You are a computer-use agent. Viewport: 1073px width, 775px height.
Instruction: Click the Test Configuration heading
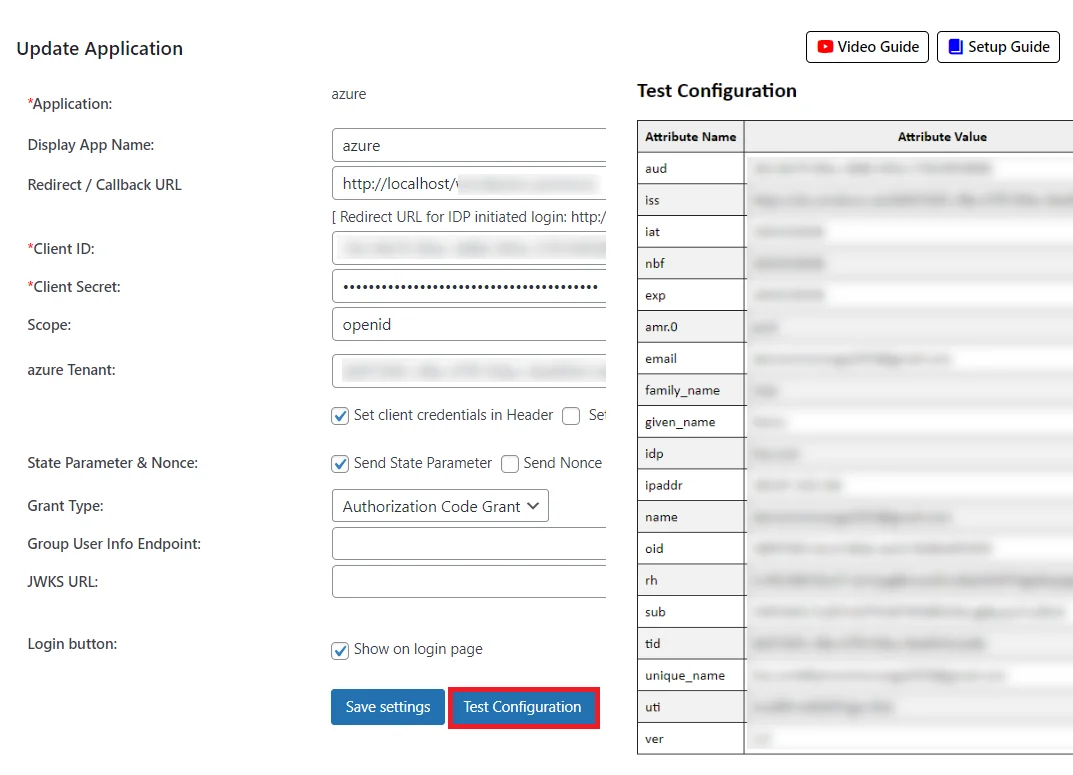(716, 91)
